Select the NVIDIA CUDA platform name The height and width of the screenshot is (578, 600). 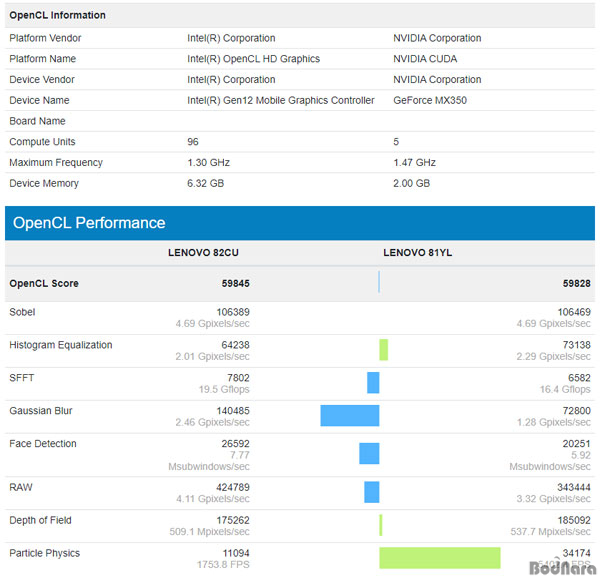tap(425, 59)
